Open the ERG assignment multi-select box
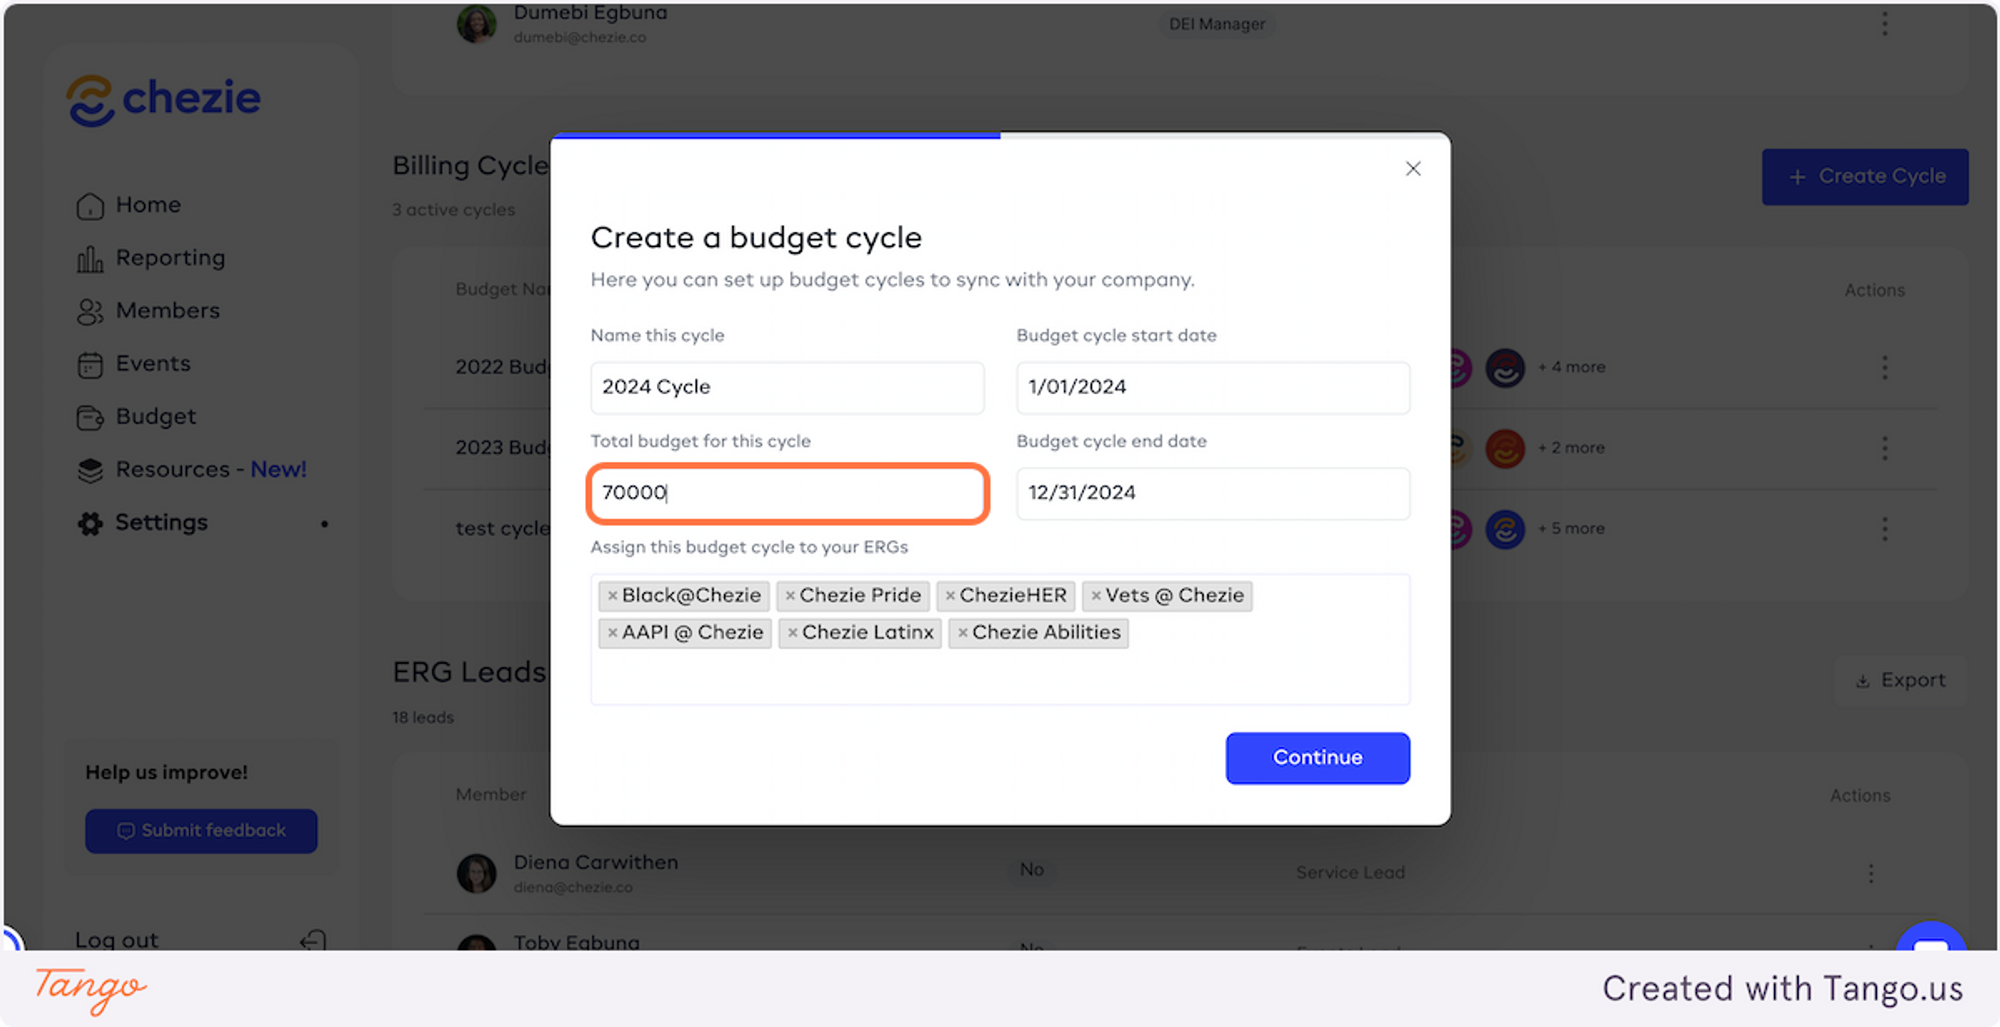Viewport: 2000px width, 1027px height. tap(1000, 675)
